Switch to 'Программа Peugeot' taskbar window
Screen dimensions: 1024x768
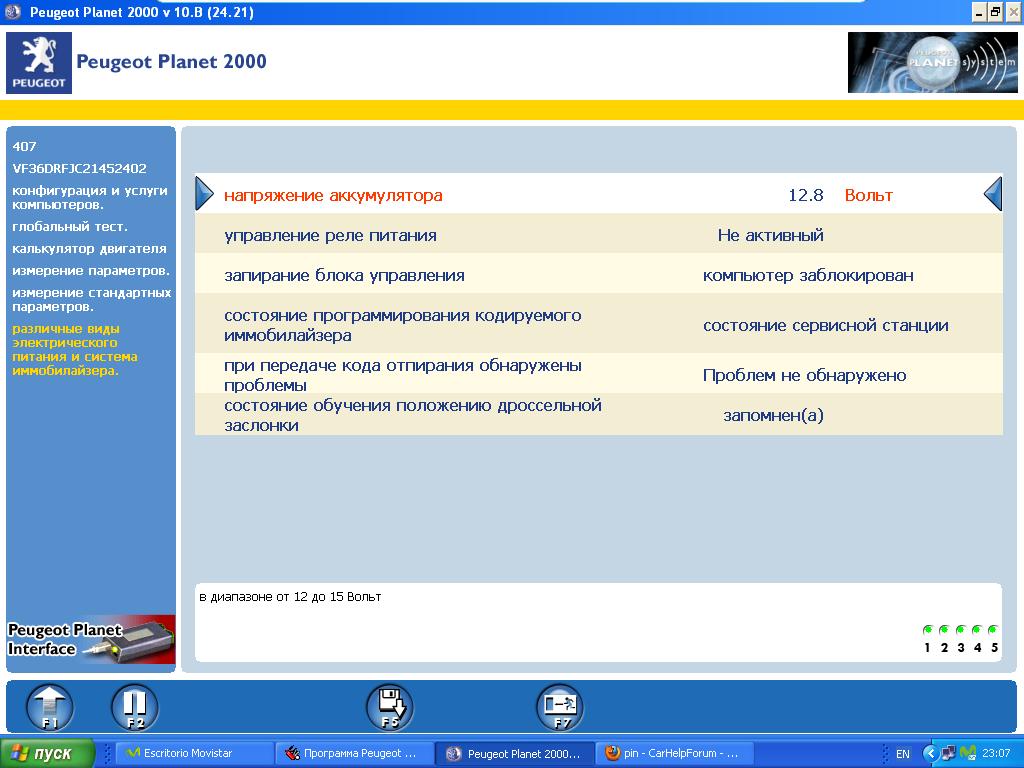tap(355, 753)
